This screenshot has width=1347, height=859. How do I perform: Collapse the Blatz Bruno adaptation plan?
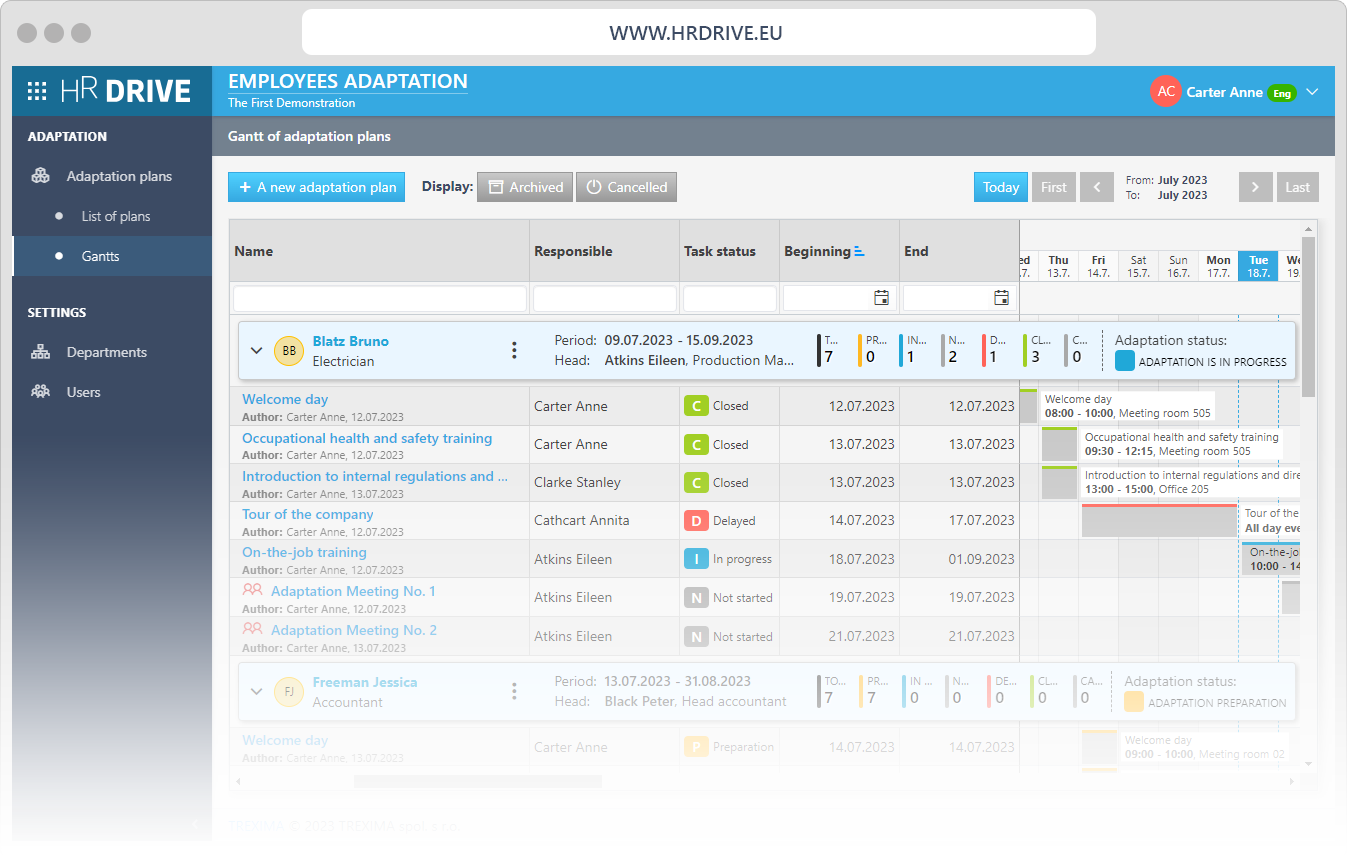256,350
